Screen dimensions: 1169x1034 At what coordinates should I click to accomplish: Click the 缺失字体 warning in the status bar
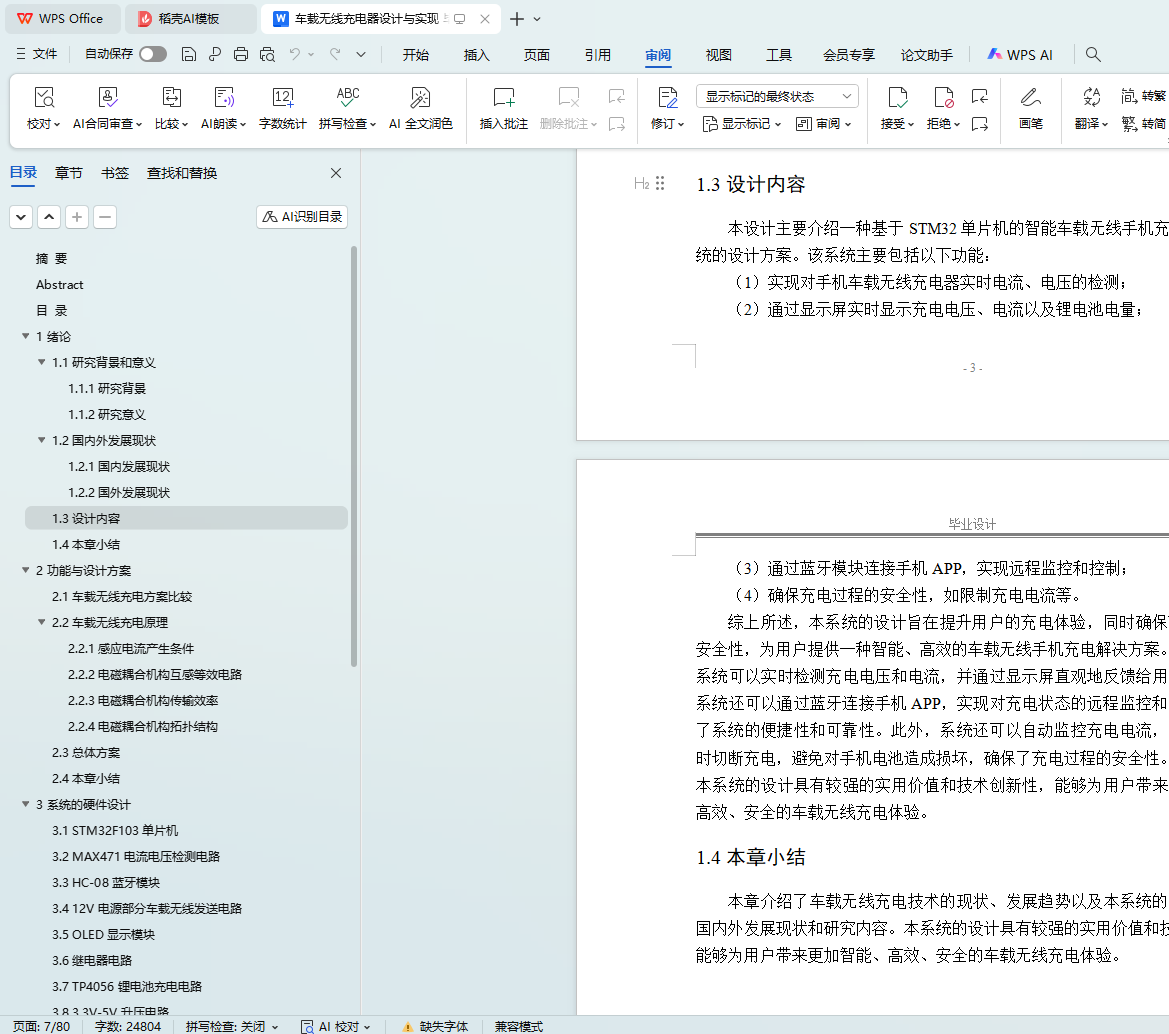click(x=435, y=1026)
